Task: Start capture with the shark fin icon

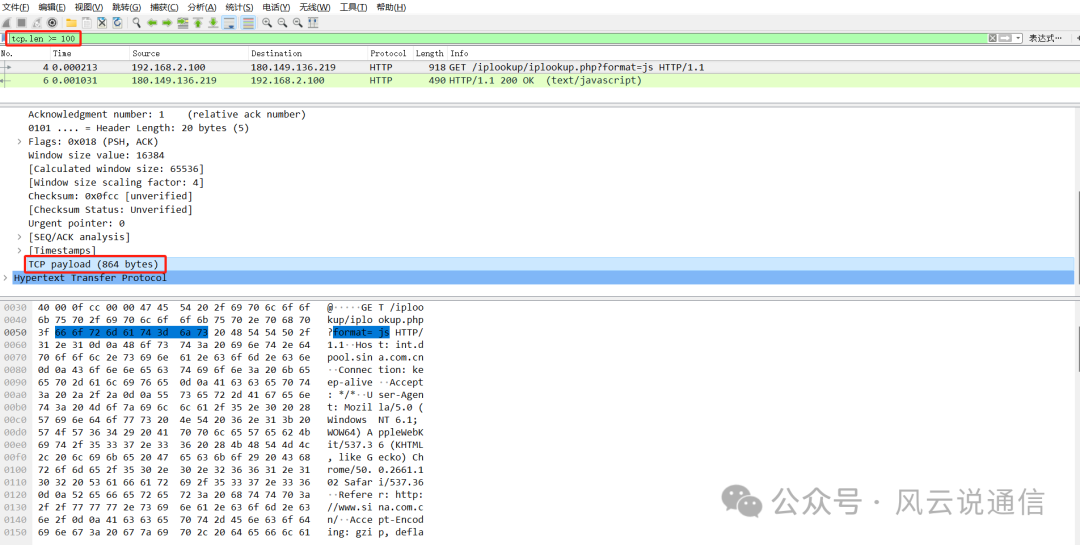Action: click(x=8, y=22)
